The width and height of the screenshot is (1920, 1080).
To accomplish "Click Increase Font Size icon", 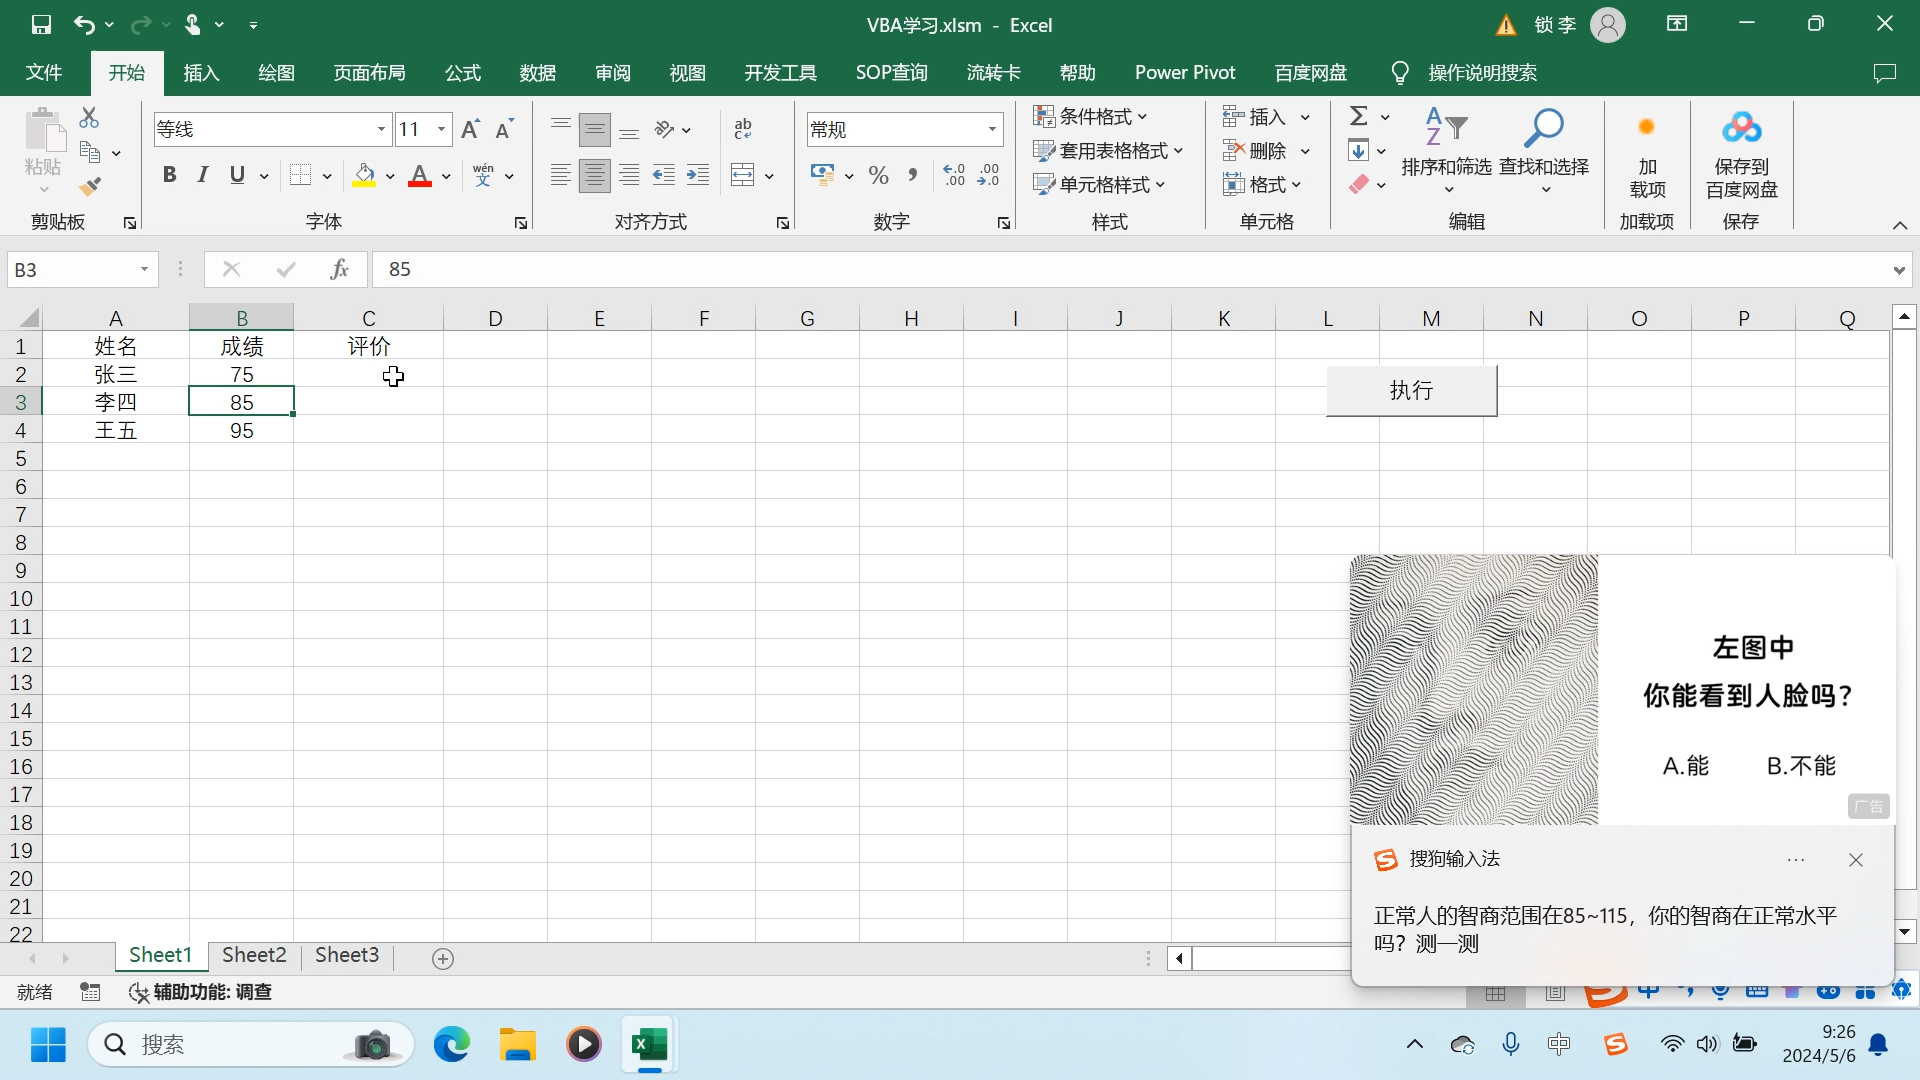I will [470, 129].
